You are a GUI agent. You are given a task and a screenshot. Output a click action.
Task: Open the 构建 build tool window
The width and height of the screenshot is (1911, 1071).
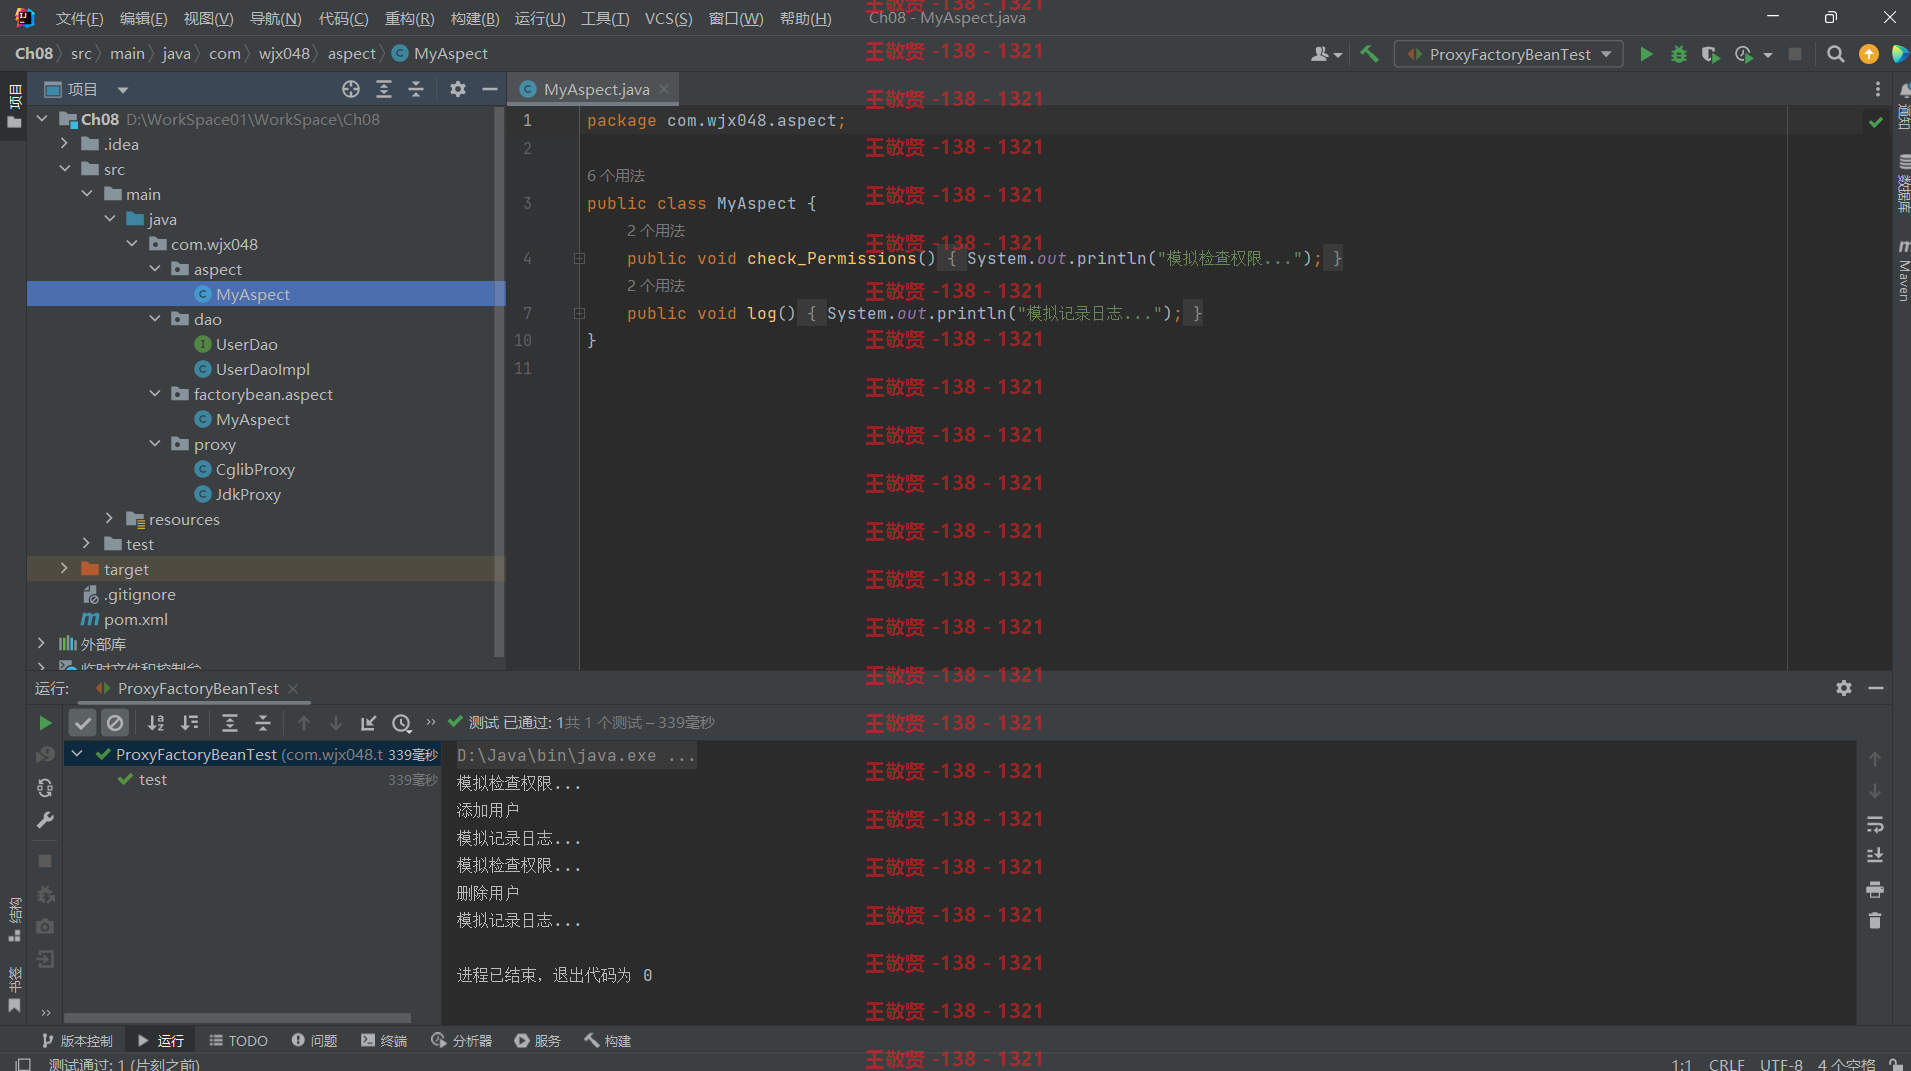[x=608, y=1040]
